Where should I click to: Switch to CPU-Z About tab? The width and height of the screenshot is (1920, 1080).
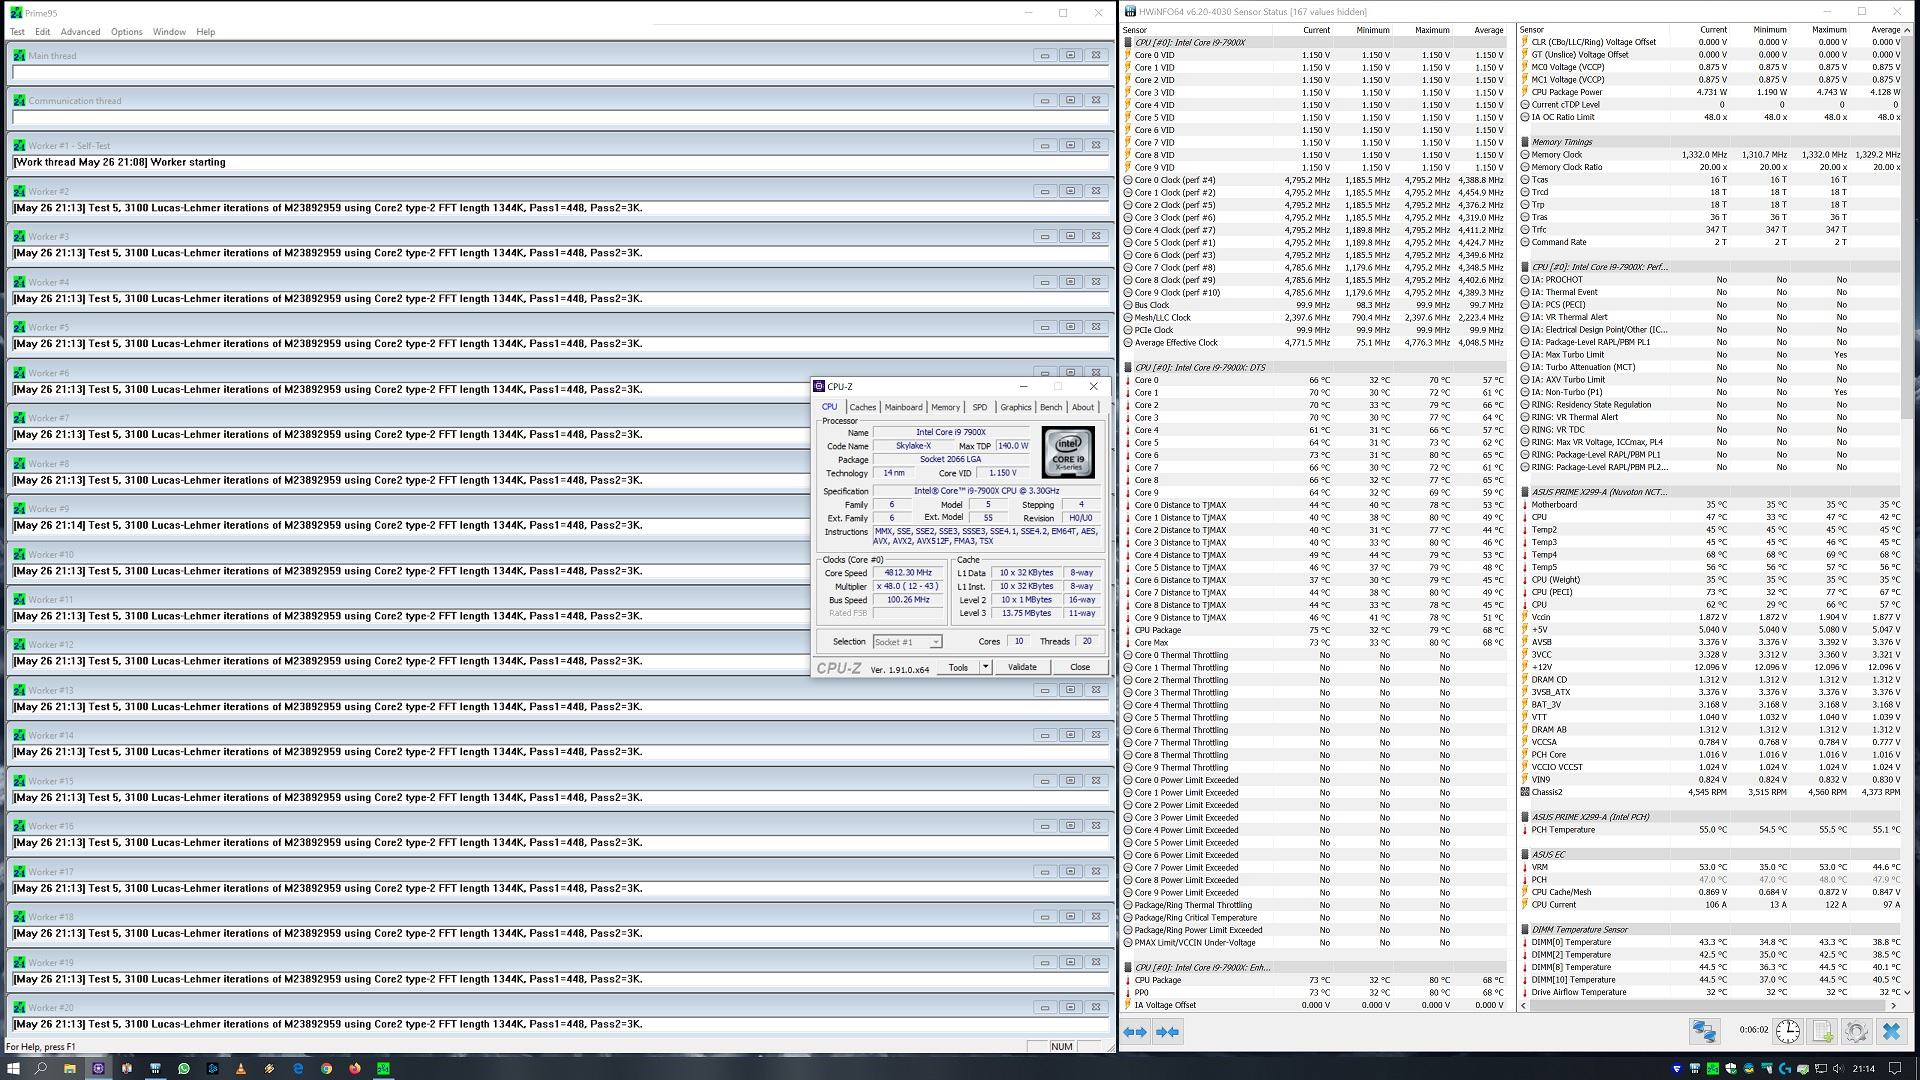[1082, 407]
